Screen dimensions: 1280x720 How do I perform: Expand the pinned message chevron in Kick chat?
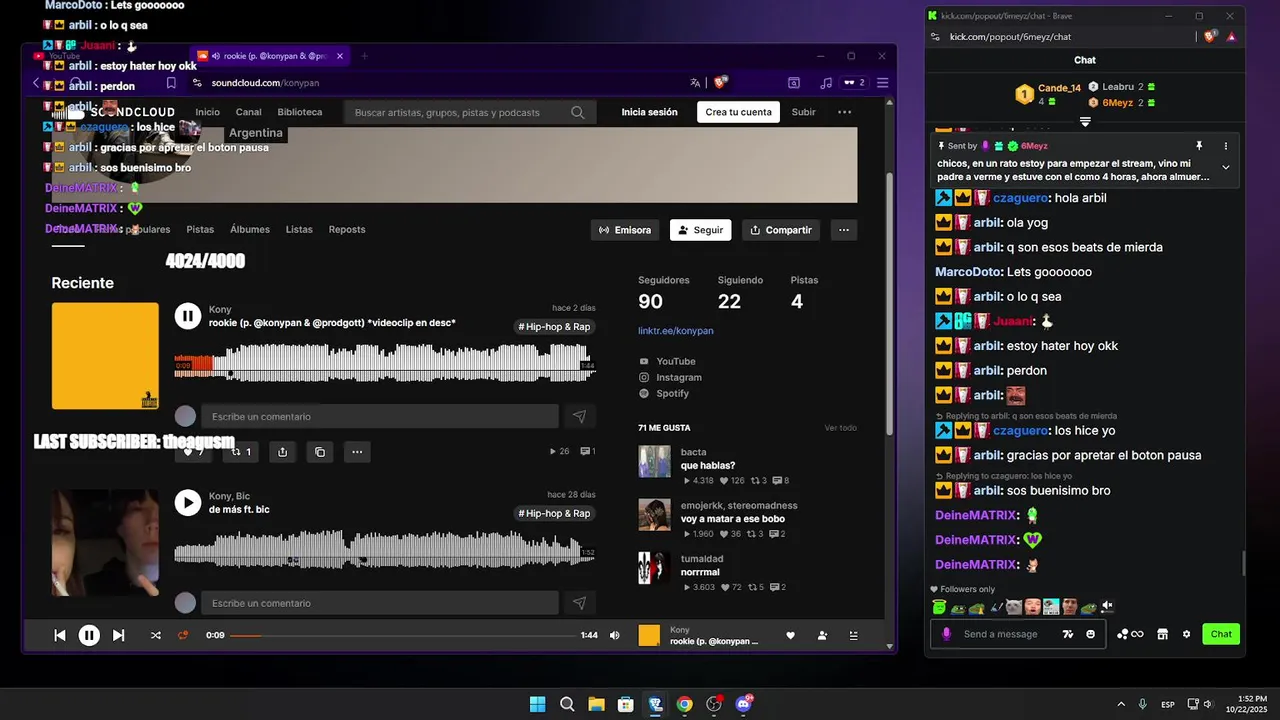point(1226,167)
